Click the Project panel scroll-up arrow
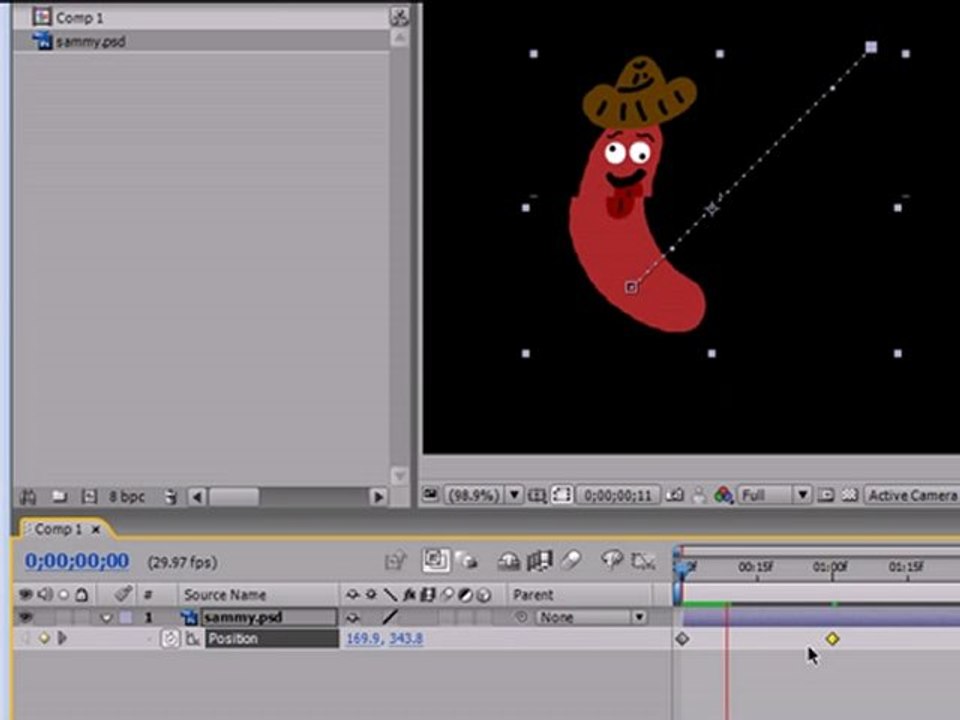This screenshot has width=960, height=720. pos(399,39)
